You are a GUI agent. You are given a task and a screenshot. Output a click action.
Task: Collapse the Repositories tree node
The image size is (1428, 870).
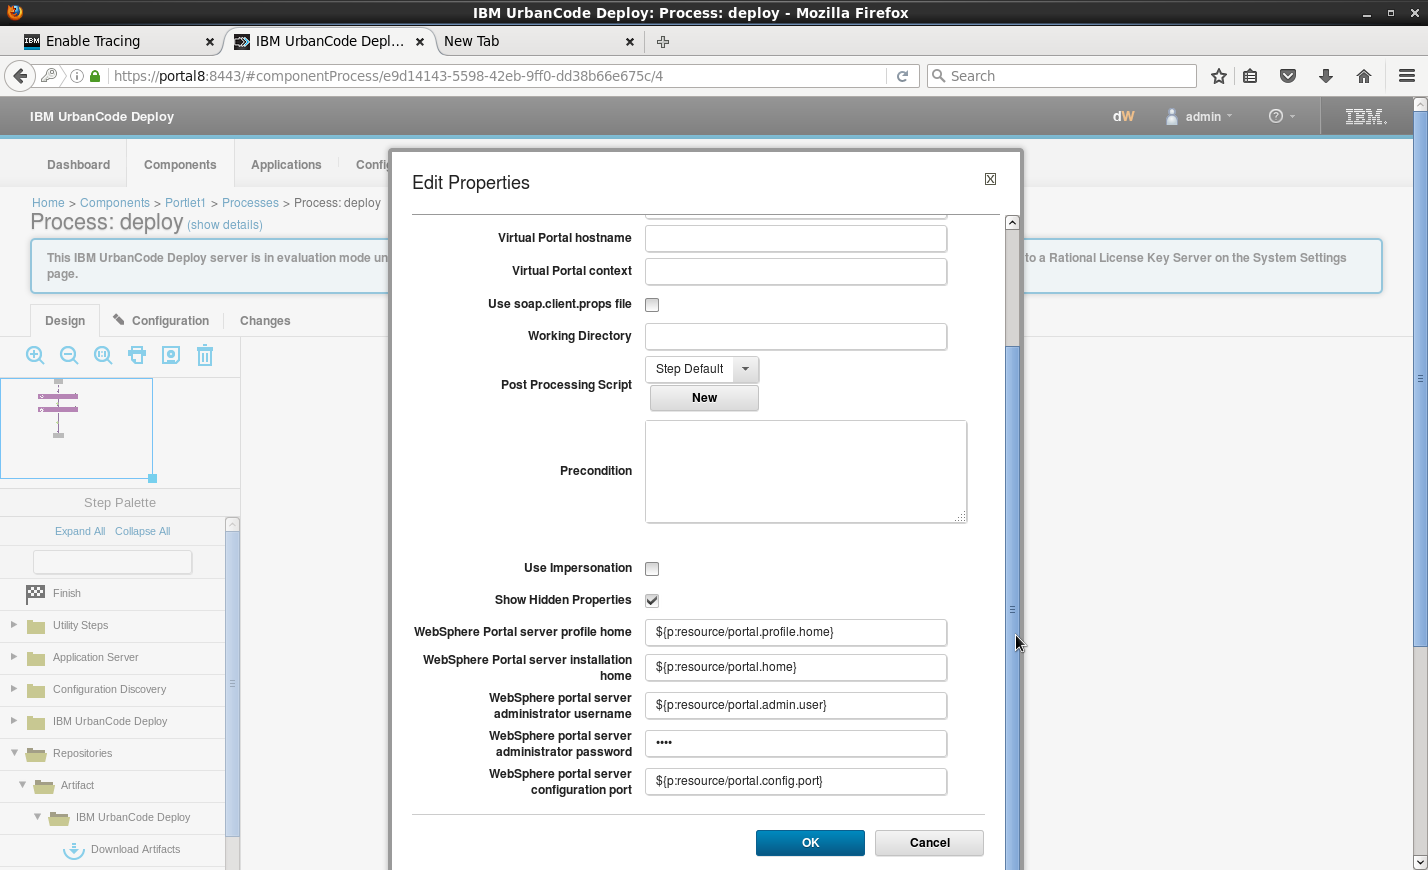click(x=14, y=753)
